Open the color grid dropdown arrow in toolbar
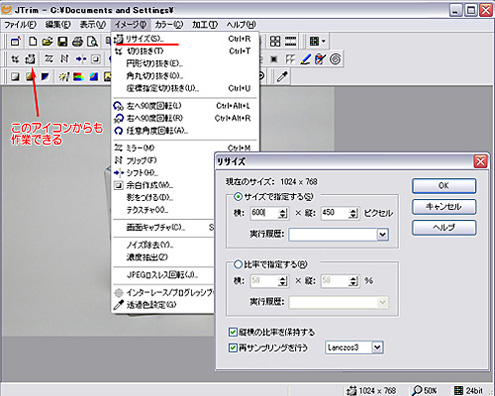This screenshot has height=396, width=495. pos(324,42)
